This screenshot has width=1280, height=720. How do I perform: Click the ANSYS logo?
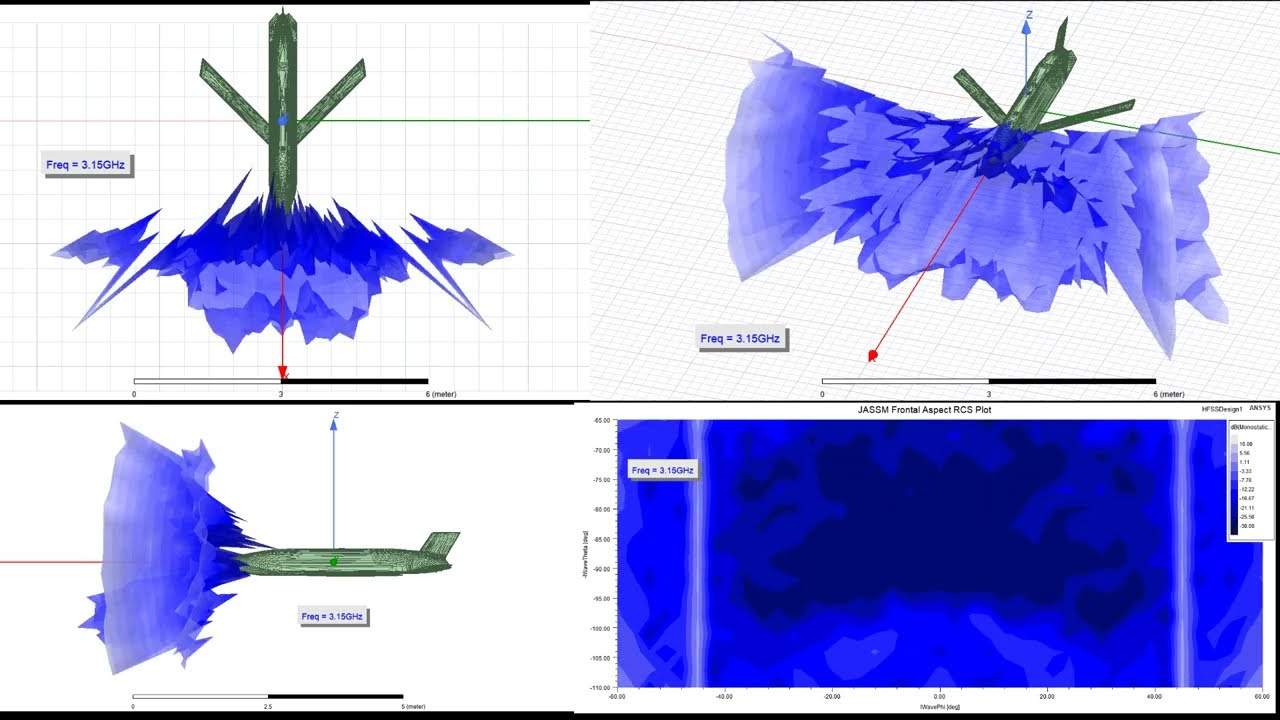coord(1260,408)
